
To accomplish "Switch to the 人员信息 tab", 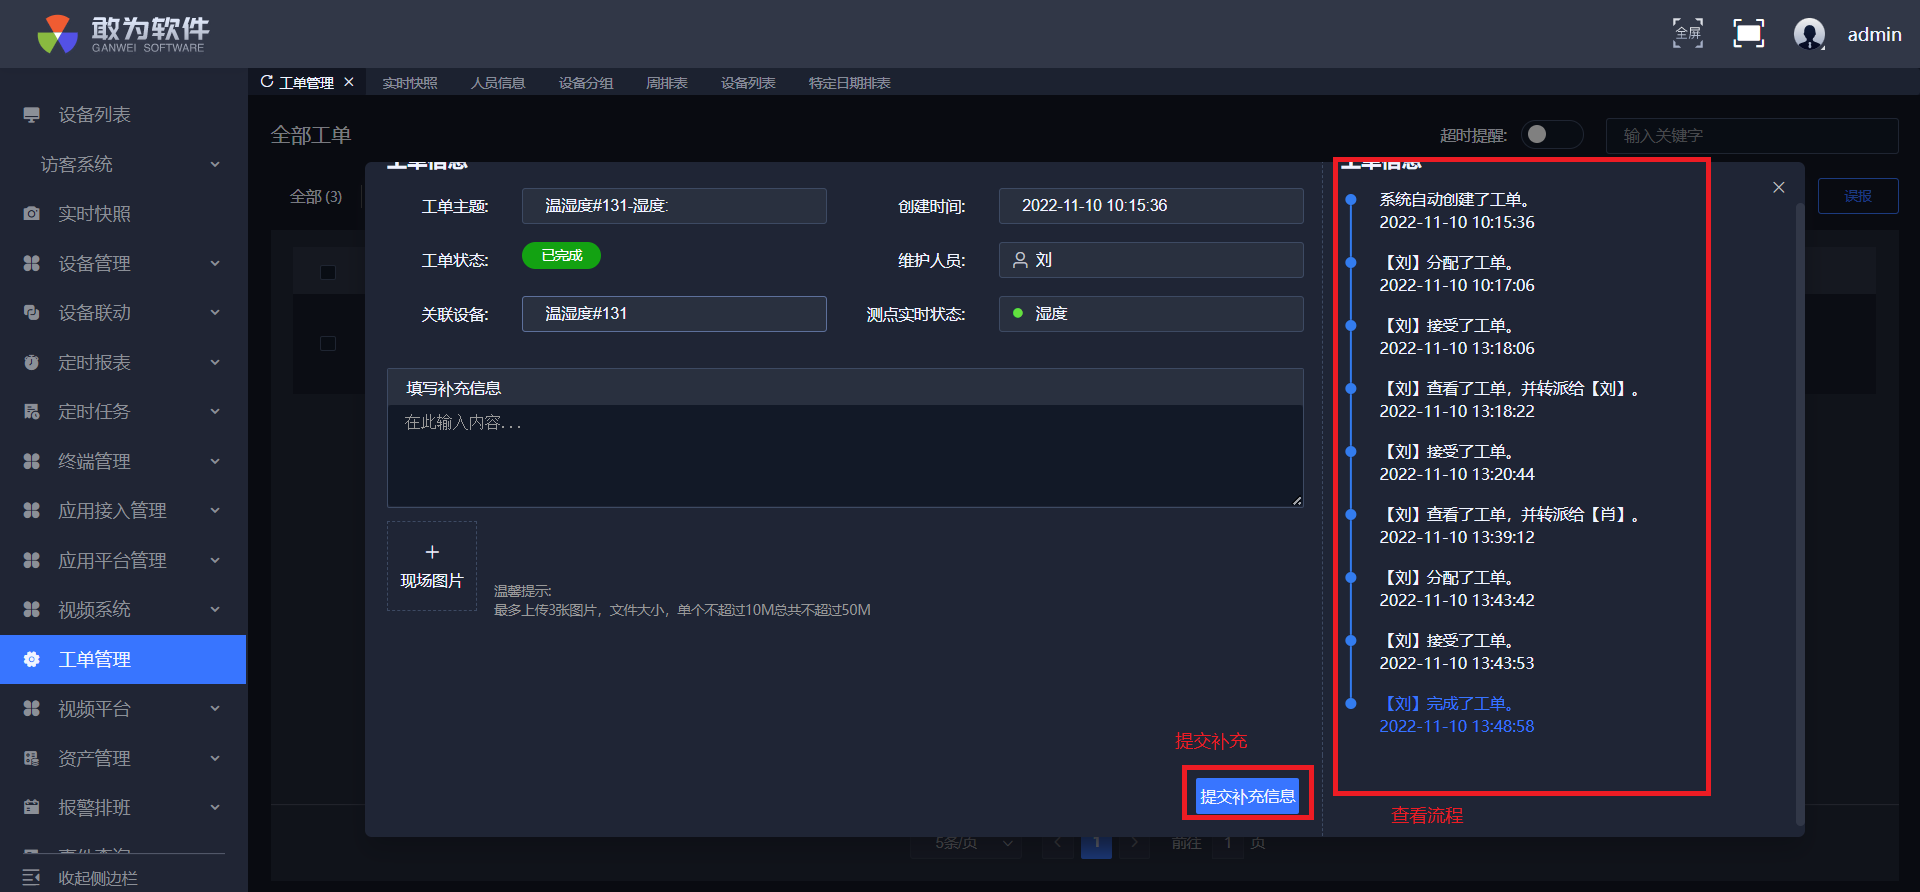I will [x=498, y=83].
